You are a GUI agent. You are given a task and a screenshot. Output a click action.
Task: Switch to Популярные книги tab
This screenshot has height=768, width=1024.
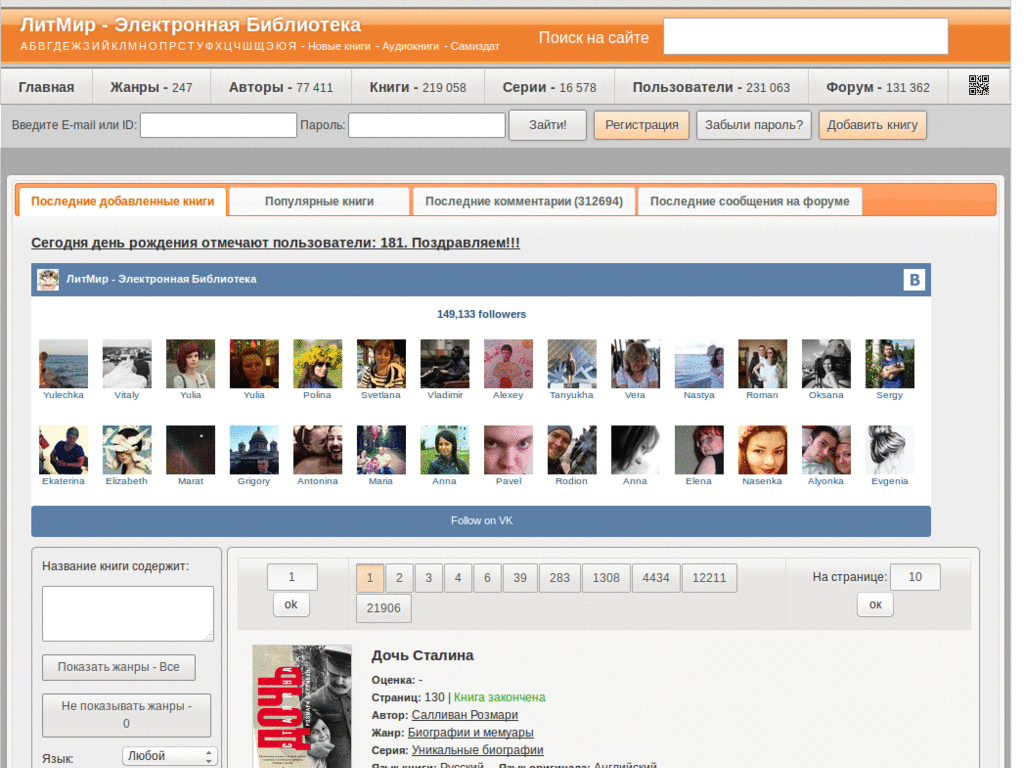click(x=319, y=202)
